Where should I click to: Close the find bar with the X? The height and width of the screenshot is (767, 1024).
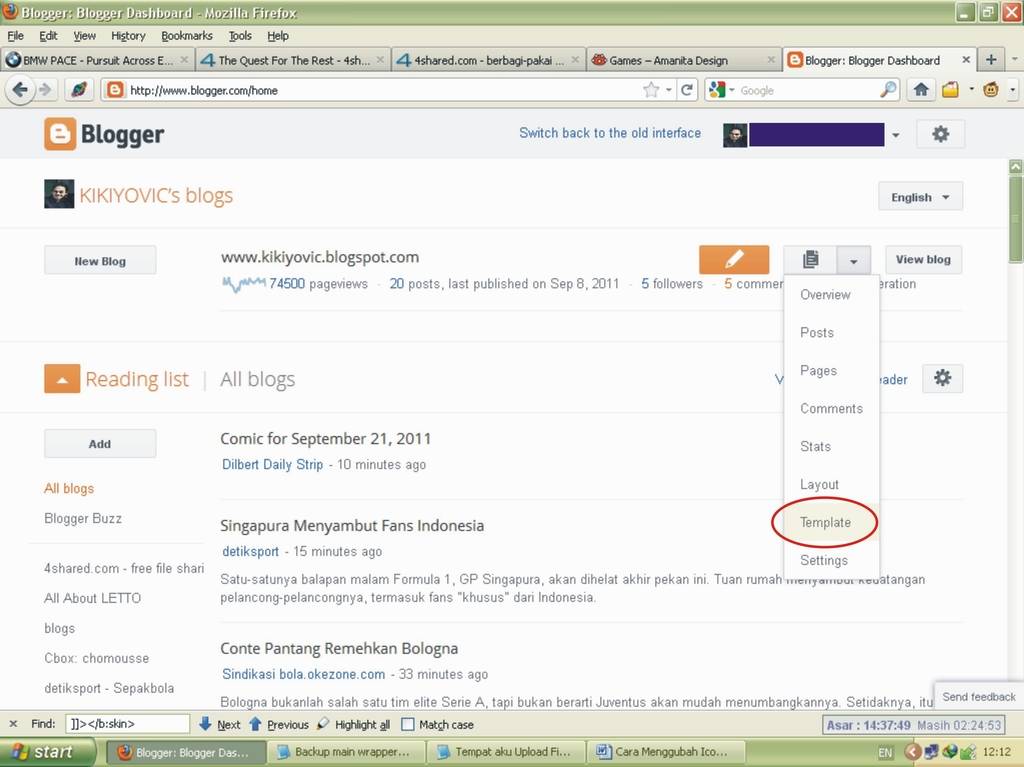(x=13, y=724)
